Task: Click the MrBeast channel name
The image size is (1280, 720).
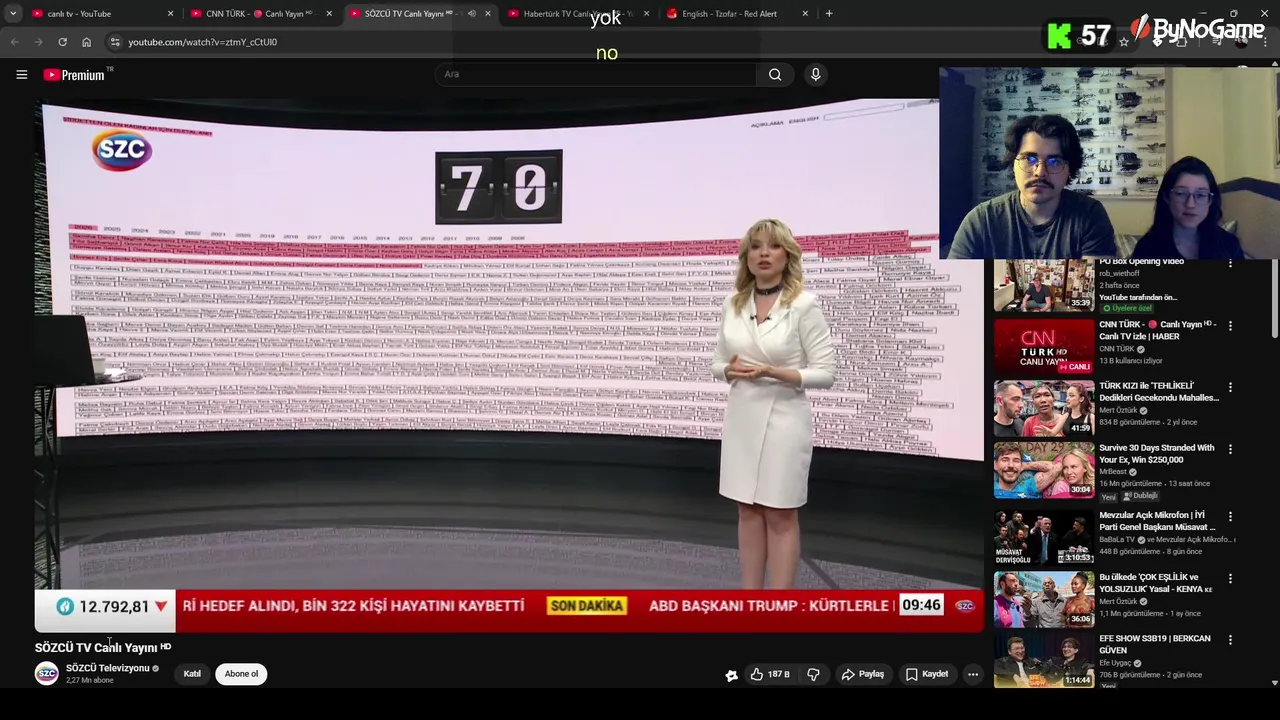Action: [1113, 472]
